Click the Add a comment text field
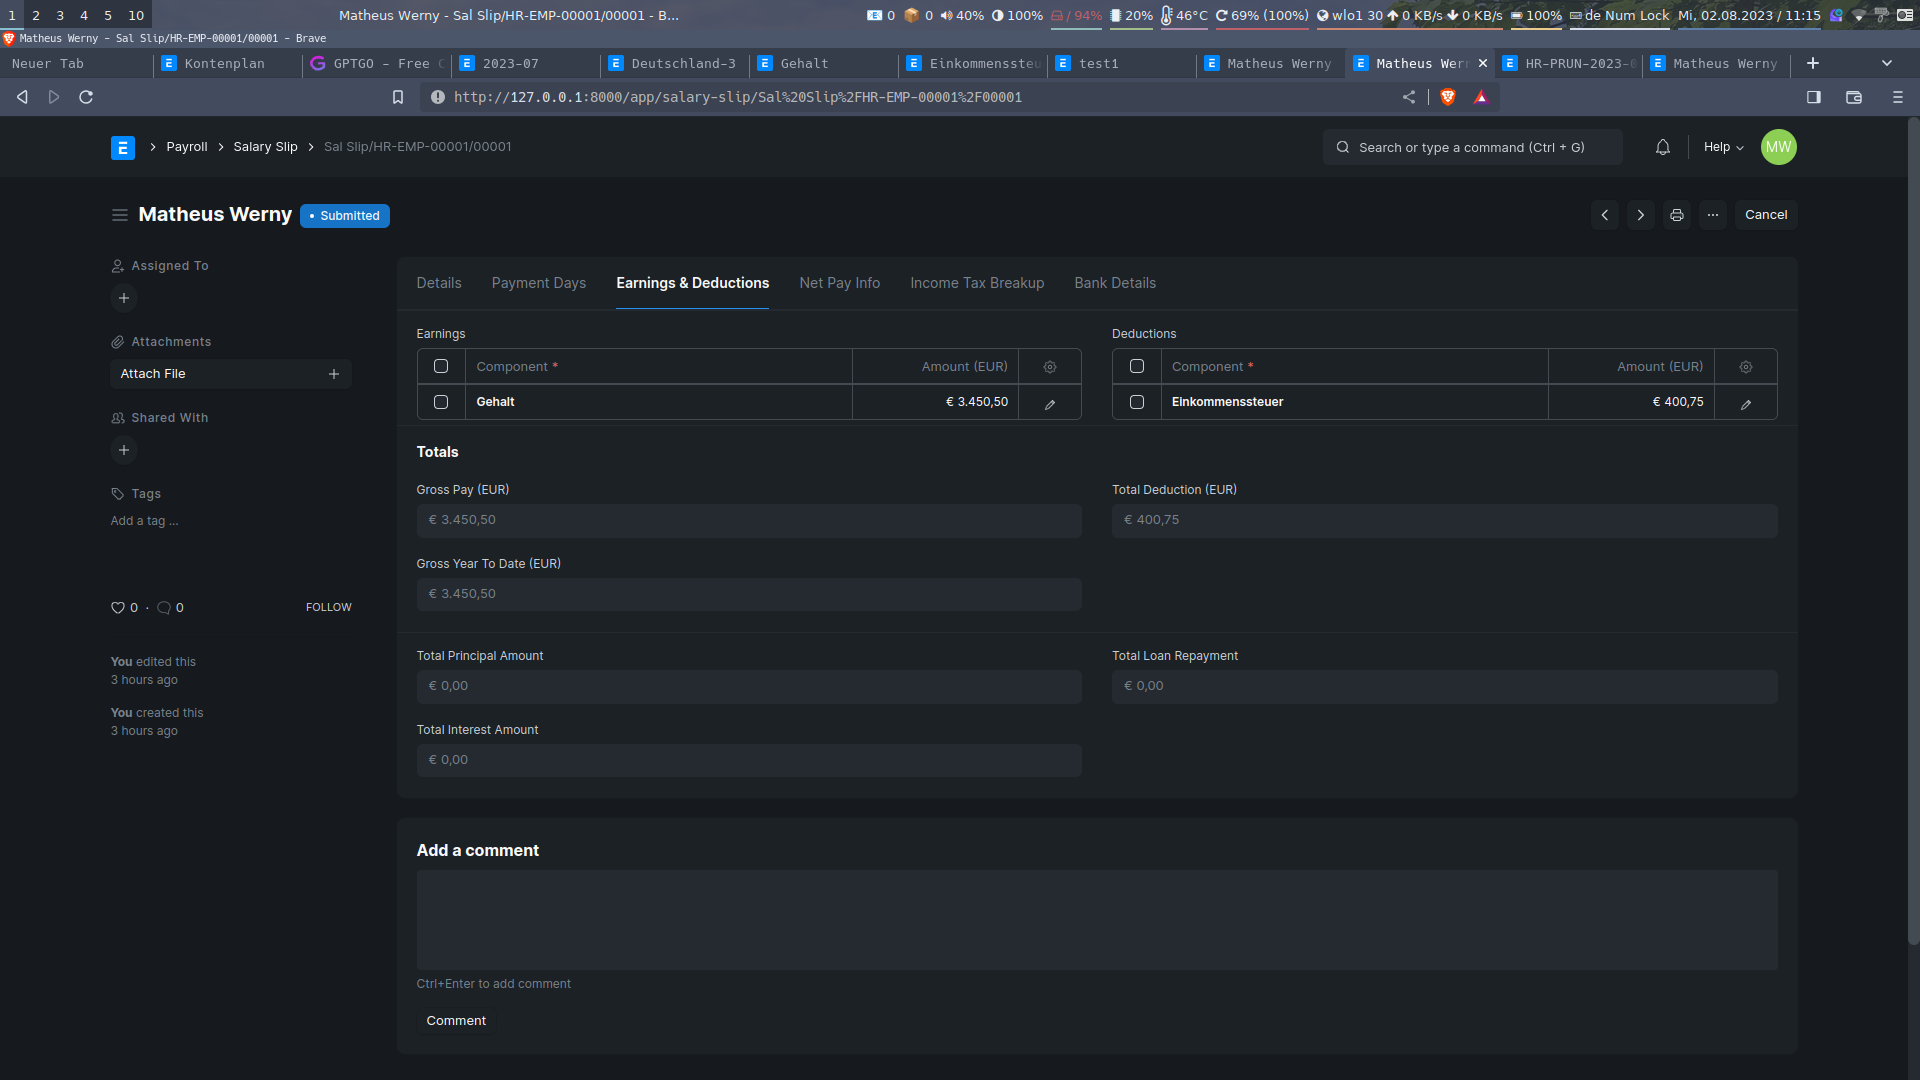 pyautogui.click(x=1097, y=918)
